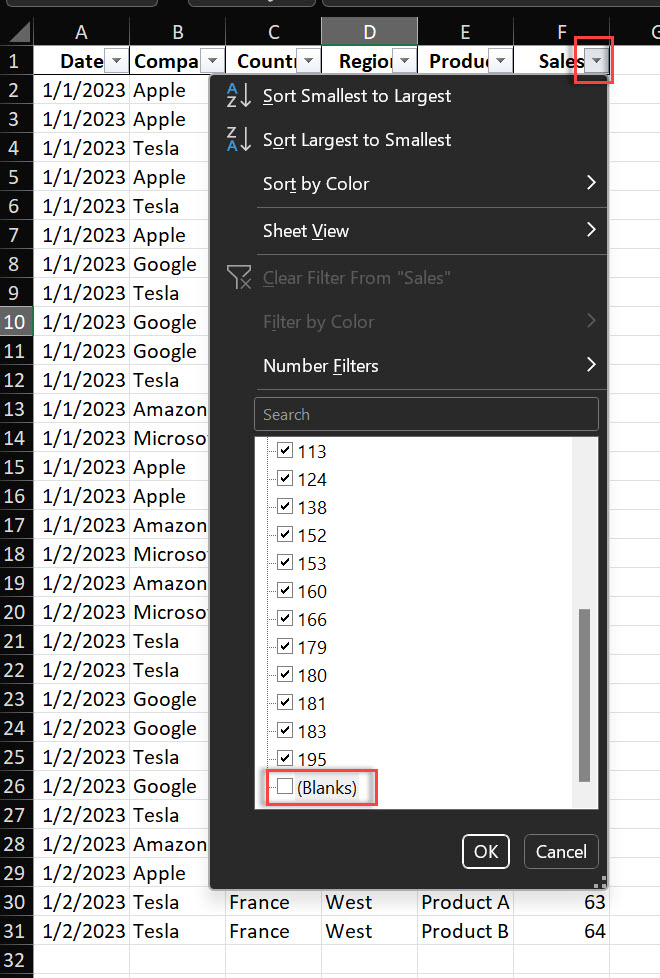Cancel the filter dialog
Viewport: 660px width, 978px height.
point(561,851)
